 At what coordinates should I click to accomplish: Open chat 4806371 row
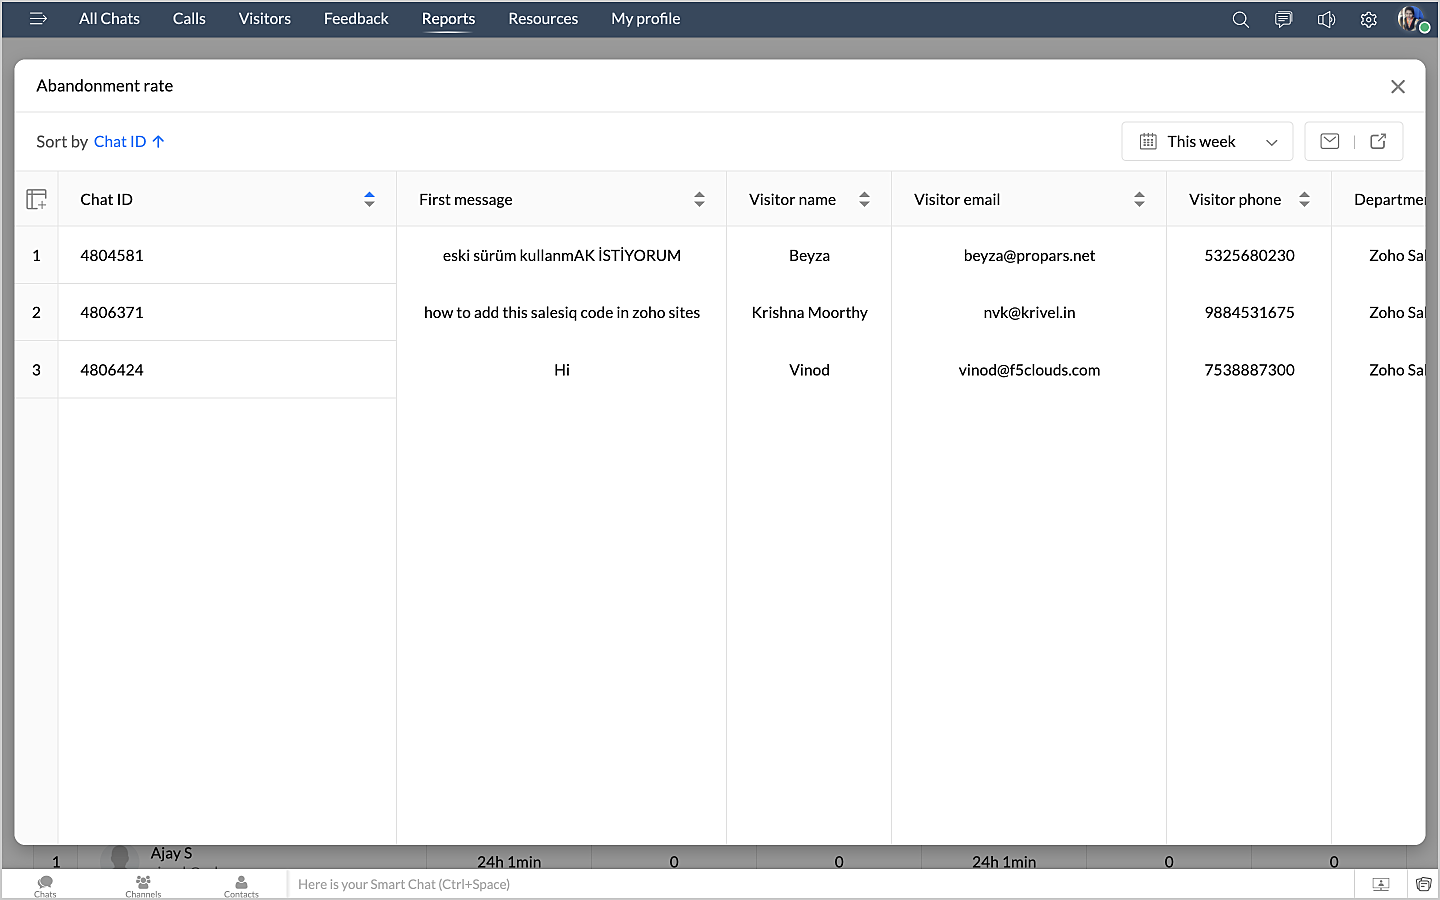pyautogui.click(x=112, y=313)
